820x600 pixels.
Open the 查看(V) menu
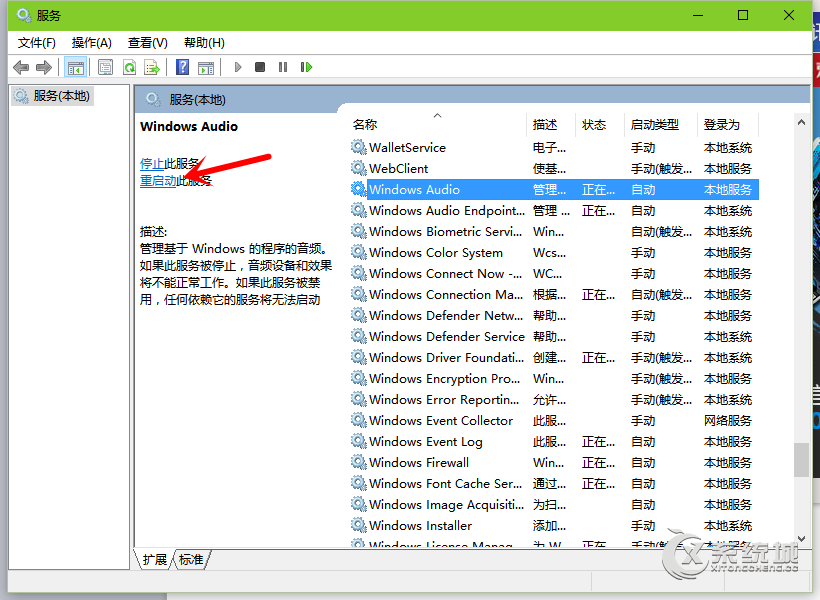[x=147, y=43]
